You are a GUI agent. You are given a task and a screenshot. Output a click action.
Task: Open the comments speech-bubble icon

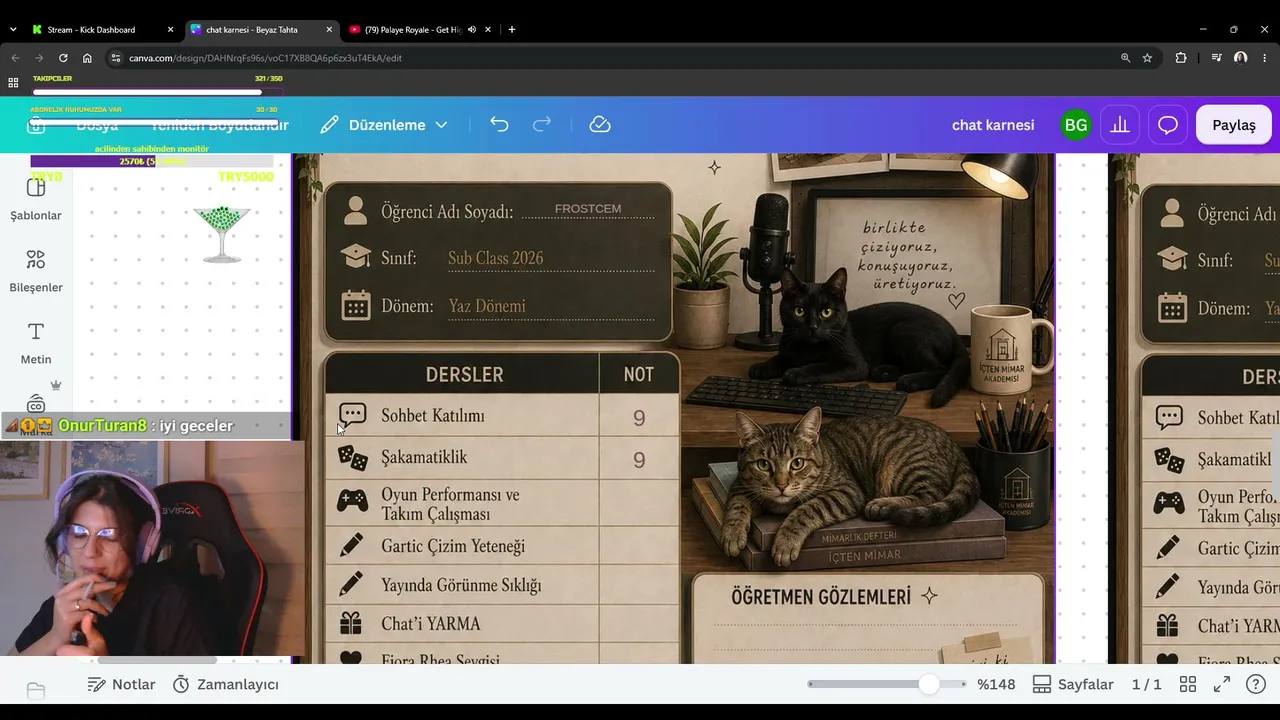[x=1167, y=125]
